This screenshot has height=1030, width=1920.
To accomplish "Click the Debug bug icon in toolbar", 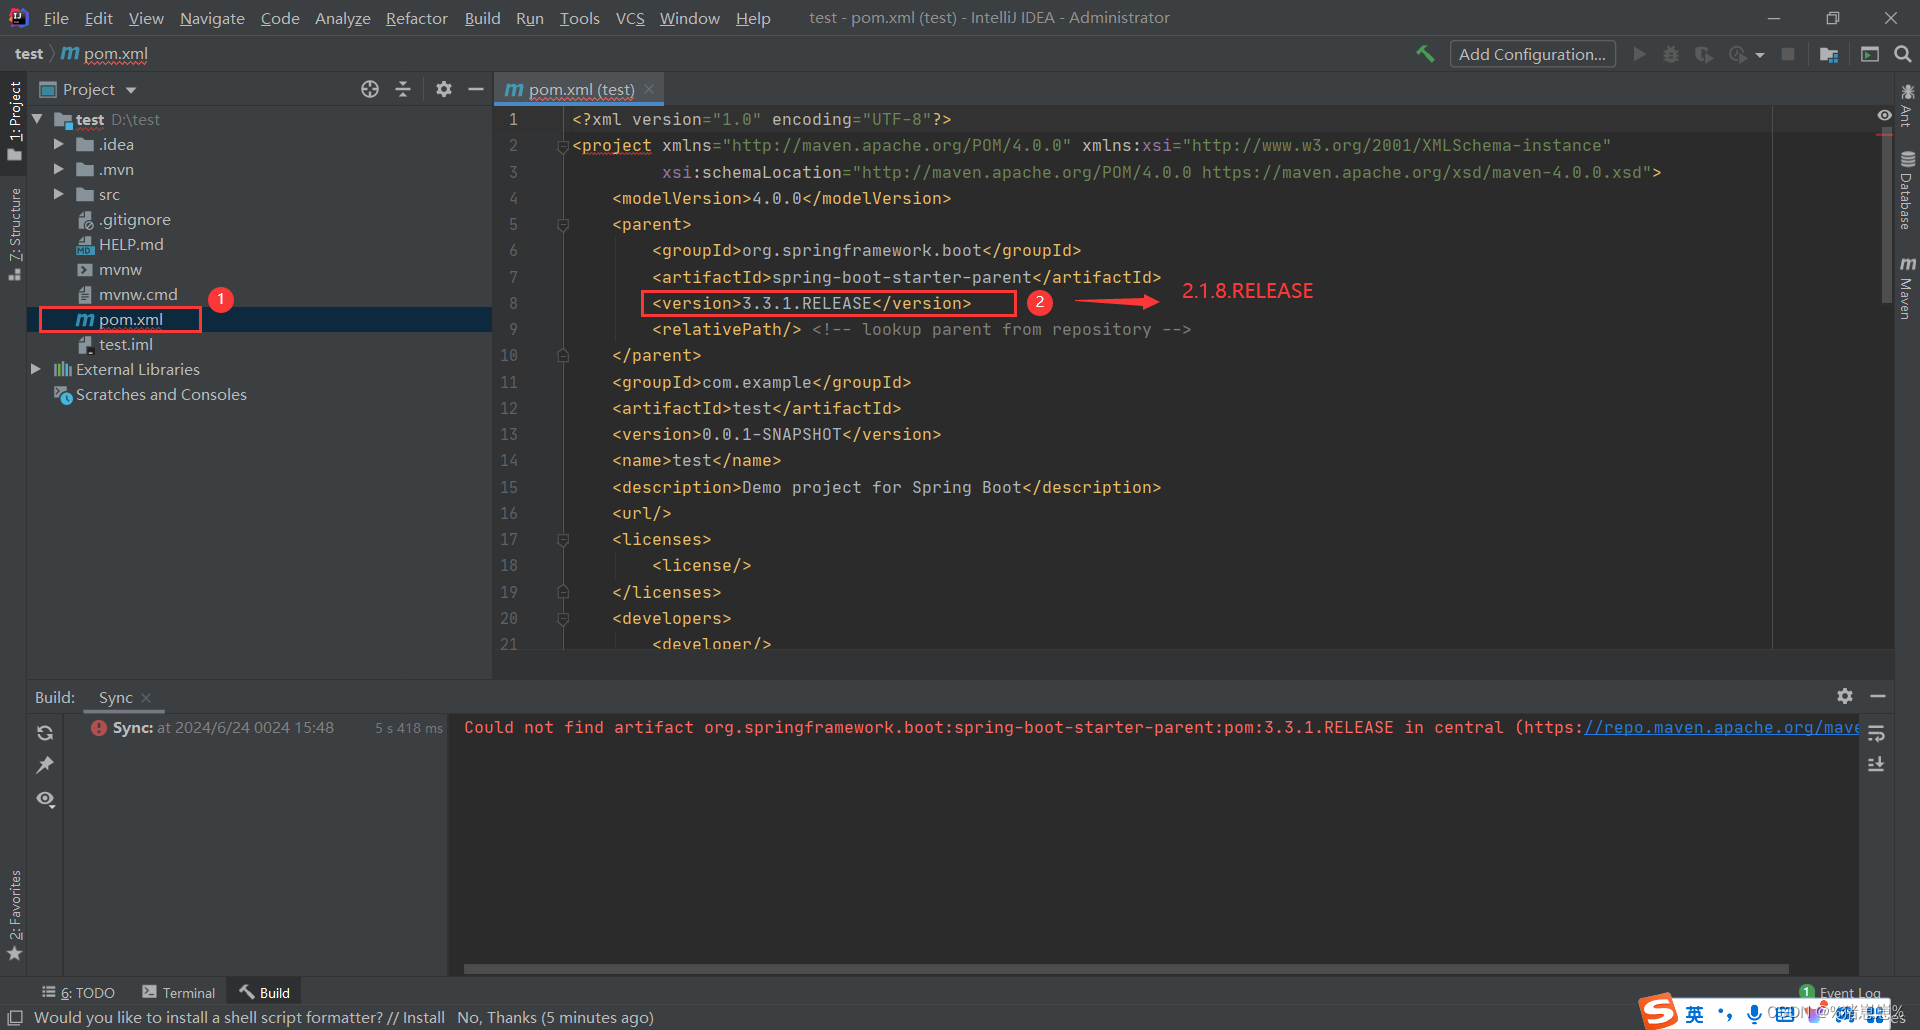I will 1671,54.
